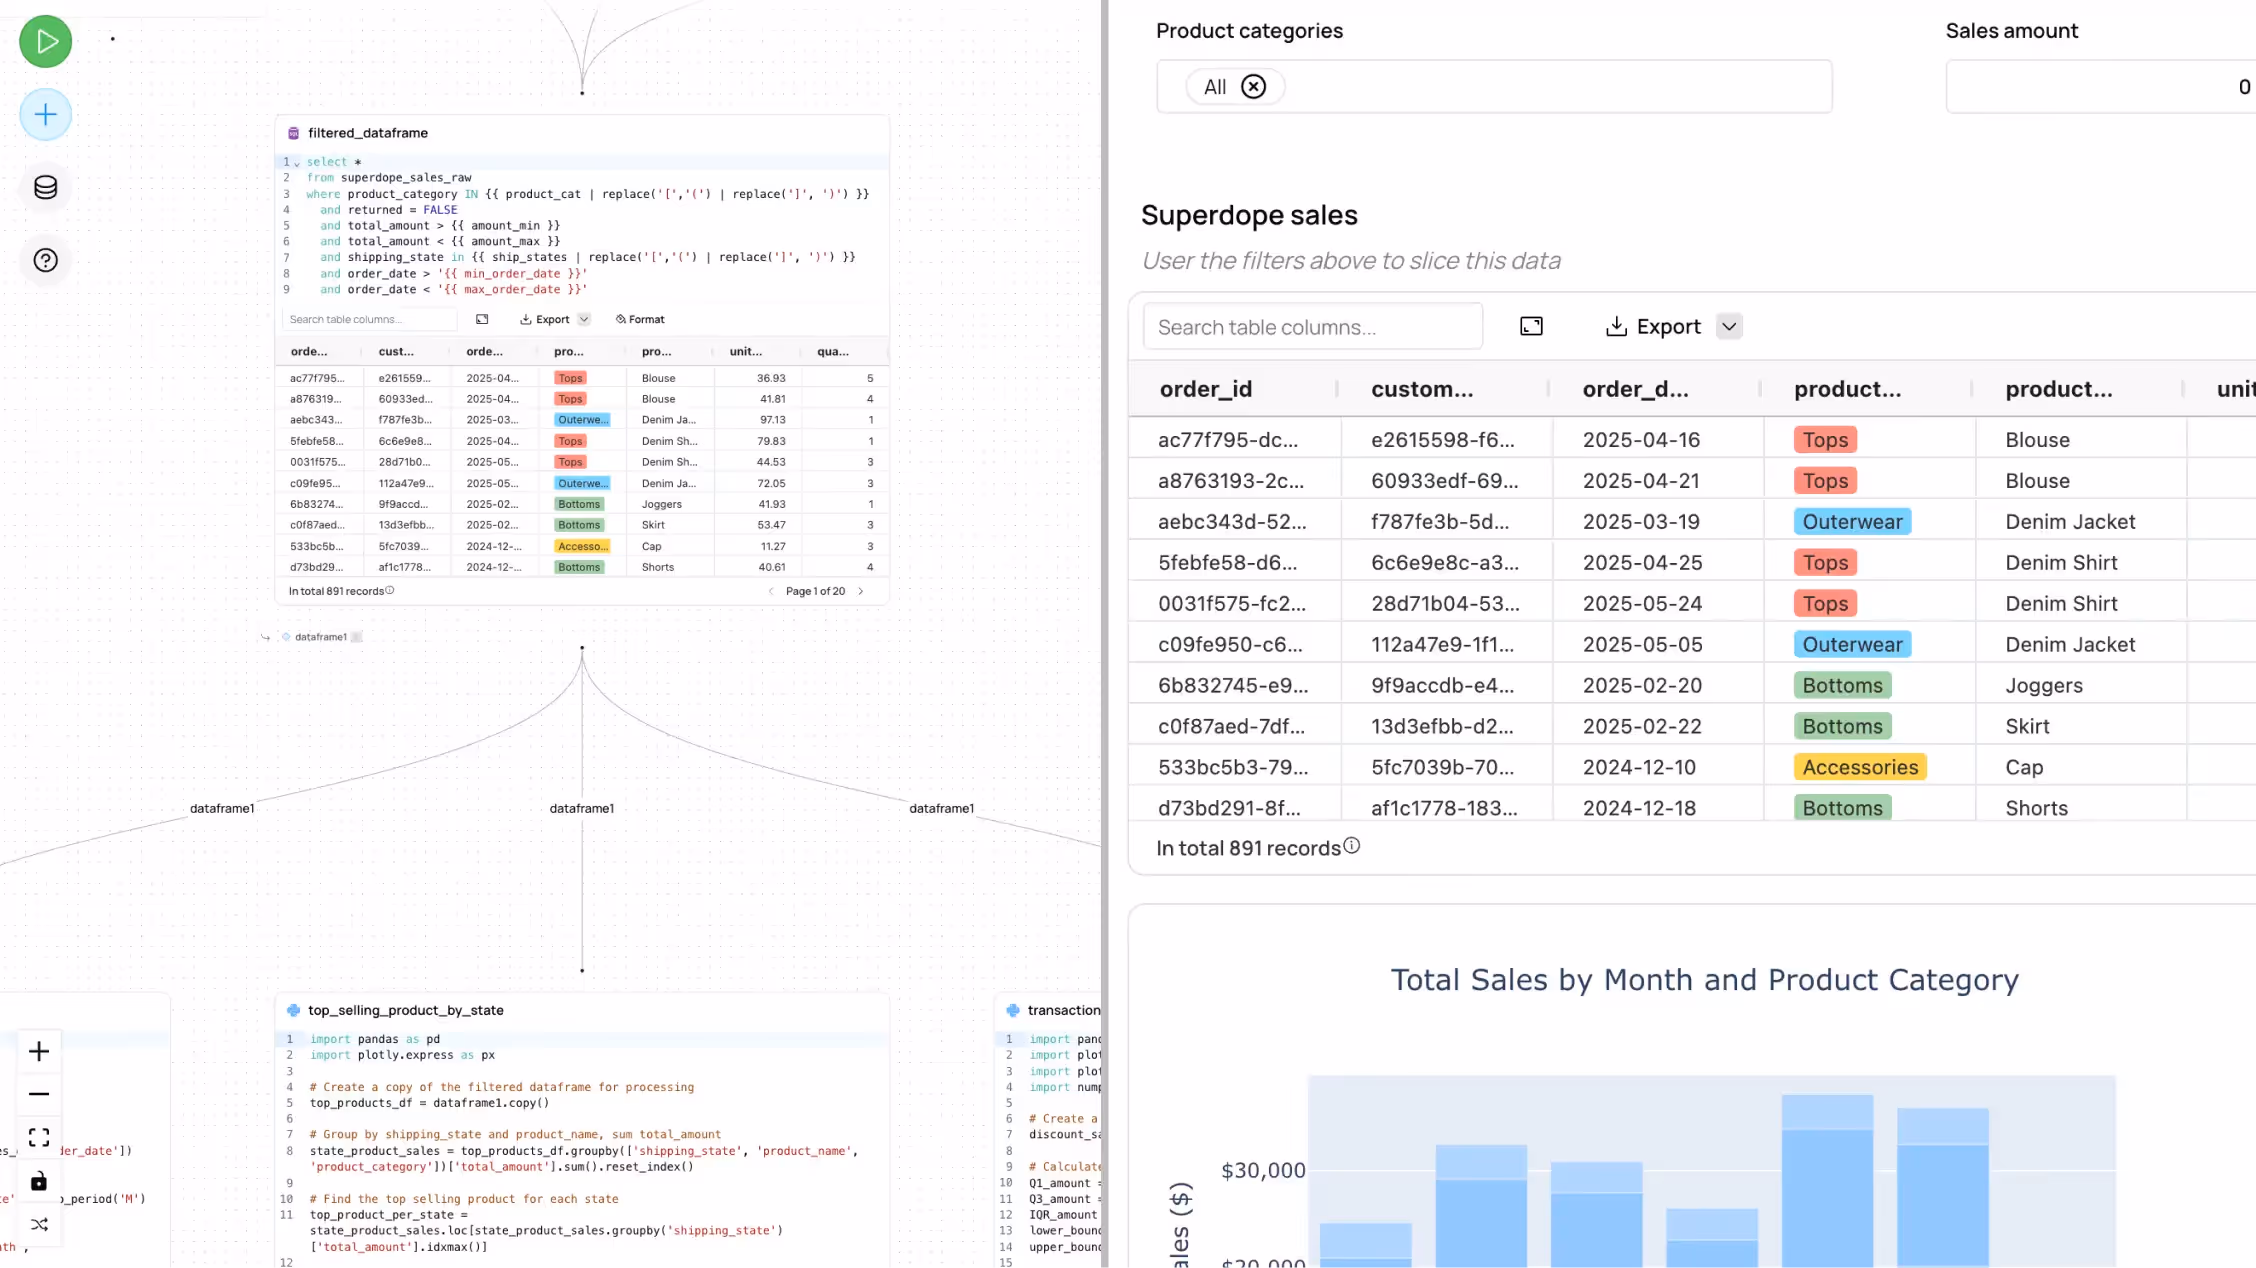Click Format in filtered_dataframe toolbar

(640, 319)
